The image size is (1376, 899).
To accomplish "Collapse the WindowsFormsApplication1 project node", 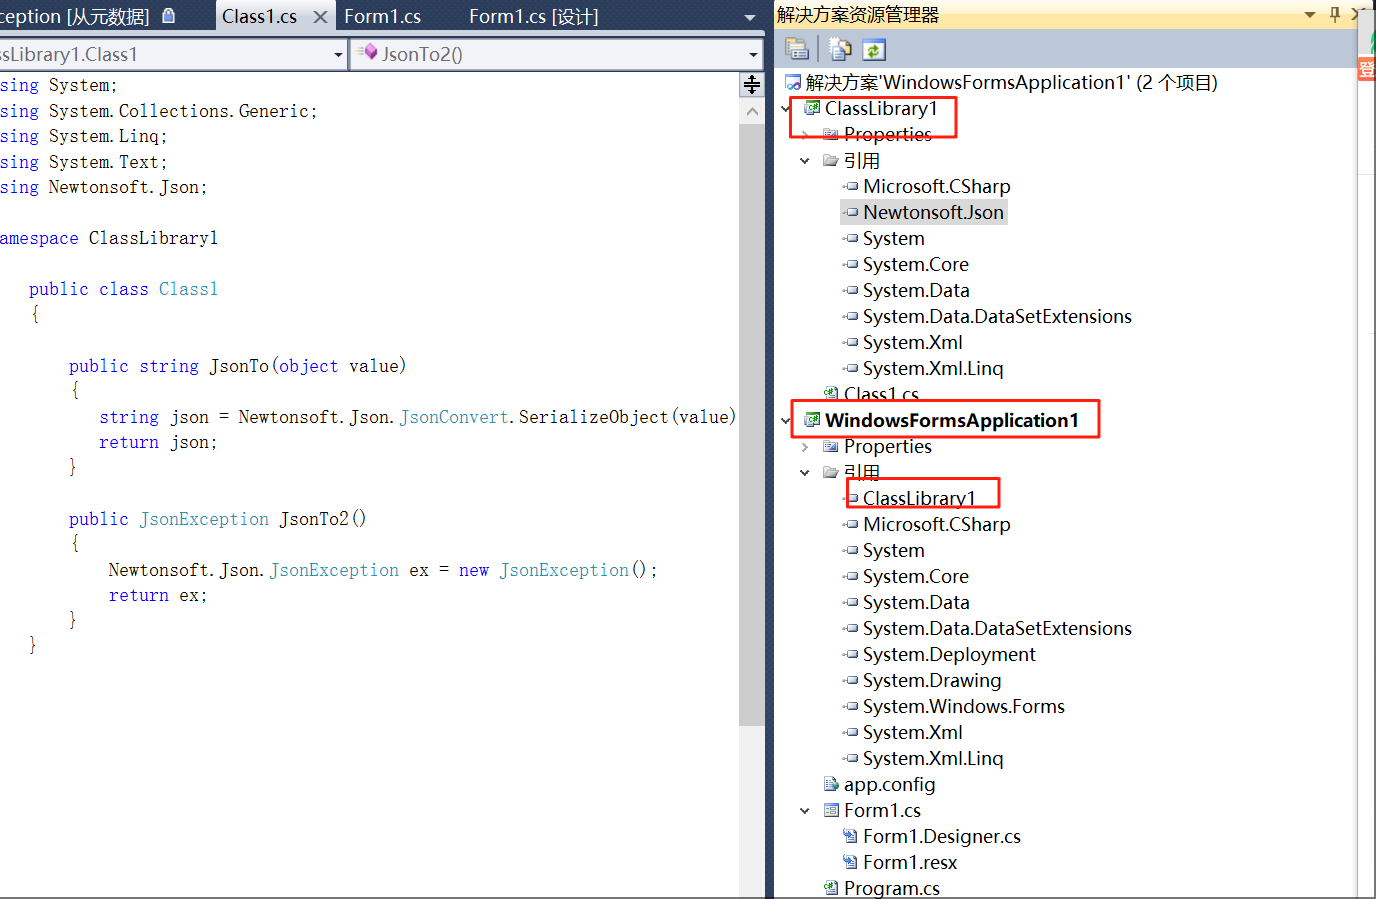I will tap(785, 421).
